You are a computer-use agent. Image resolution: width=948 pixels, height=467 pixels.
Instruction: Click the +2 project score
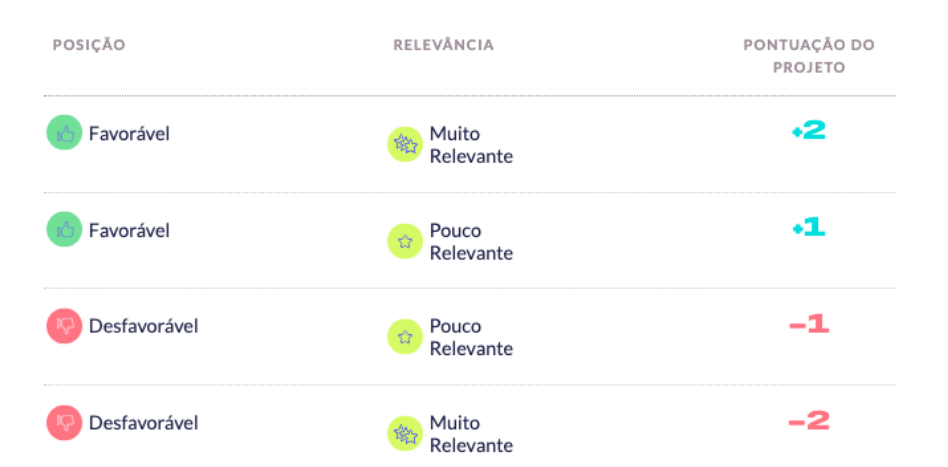pyautogui.click(x=808, y=131)
